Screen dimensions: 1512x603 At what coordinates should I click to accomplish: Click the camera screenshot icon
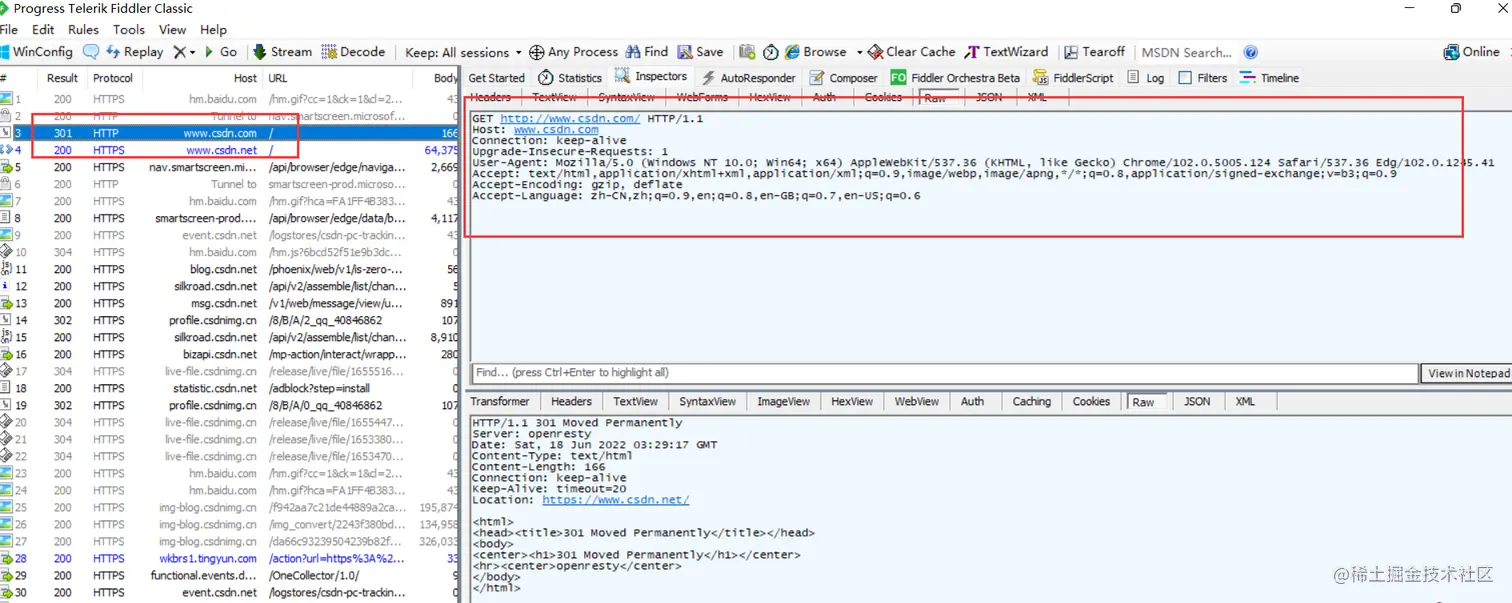click(x=747, y=52)
